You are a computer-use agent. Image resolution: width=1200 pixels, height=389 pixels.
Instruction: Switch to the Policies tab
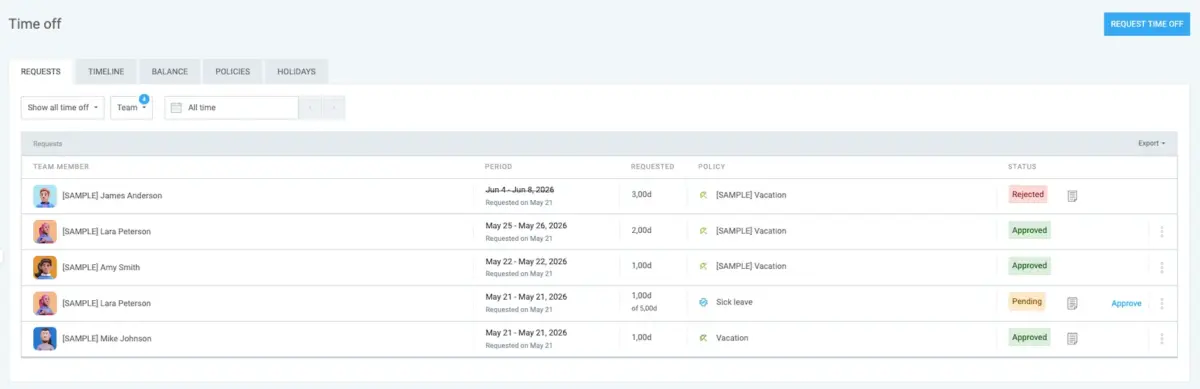click(233, 72)
